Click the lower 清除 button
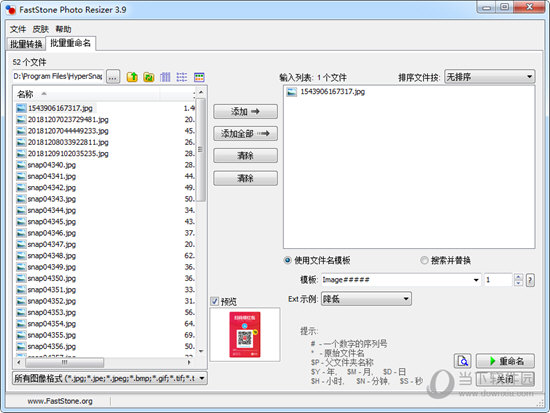This screenshot has width=550, height=413. coord(245,178)
